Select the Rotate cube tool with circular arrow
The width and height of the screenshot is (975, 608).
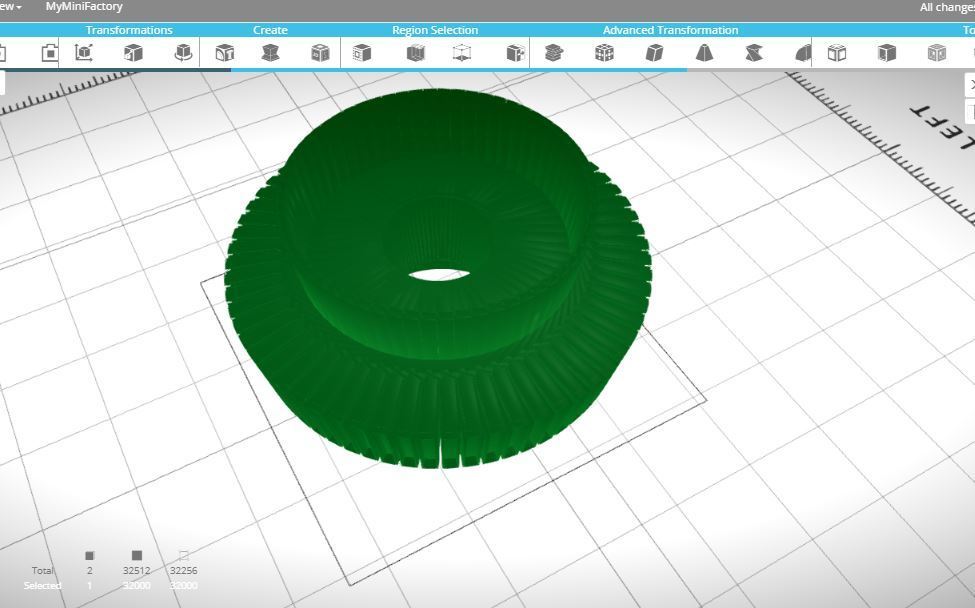pyautogui.click(x=183, y=53)
